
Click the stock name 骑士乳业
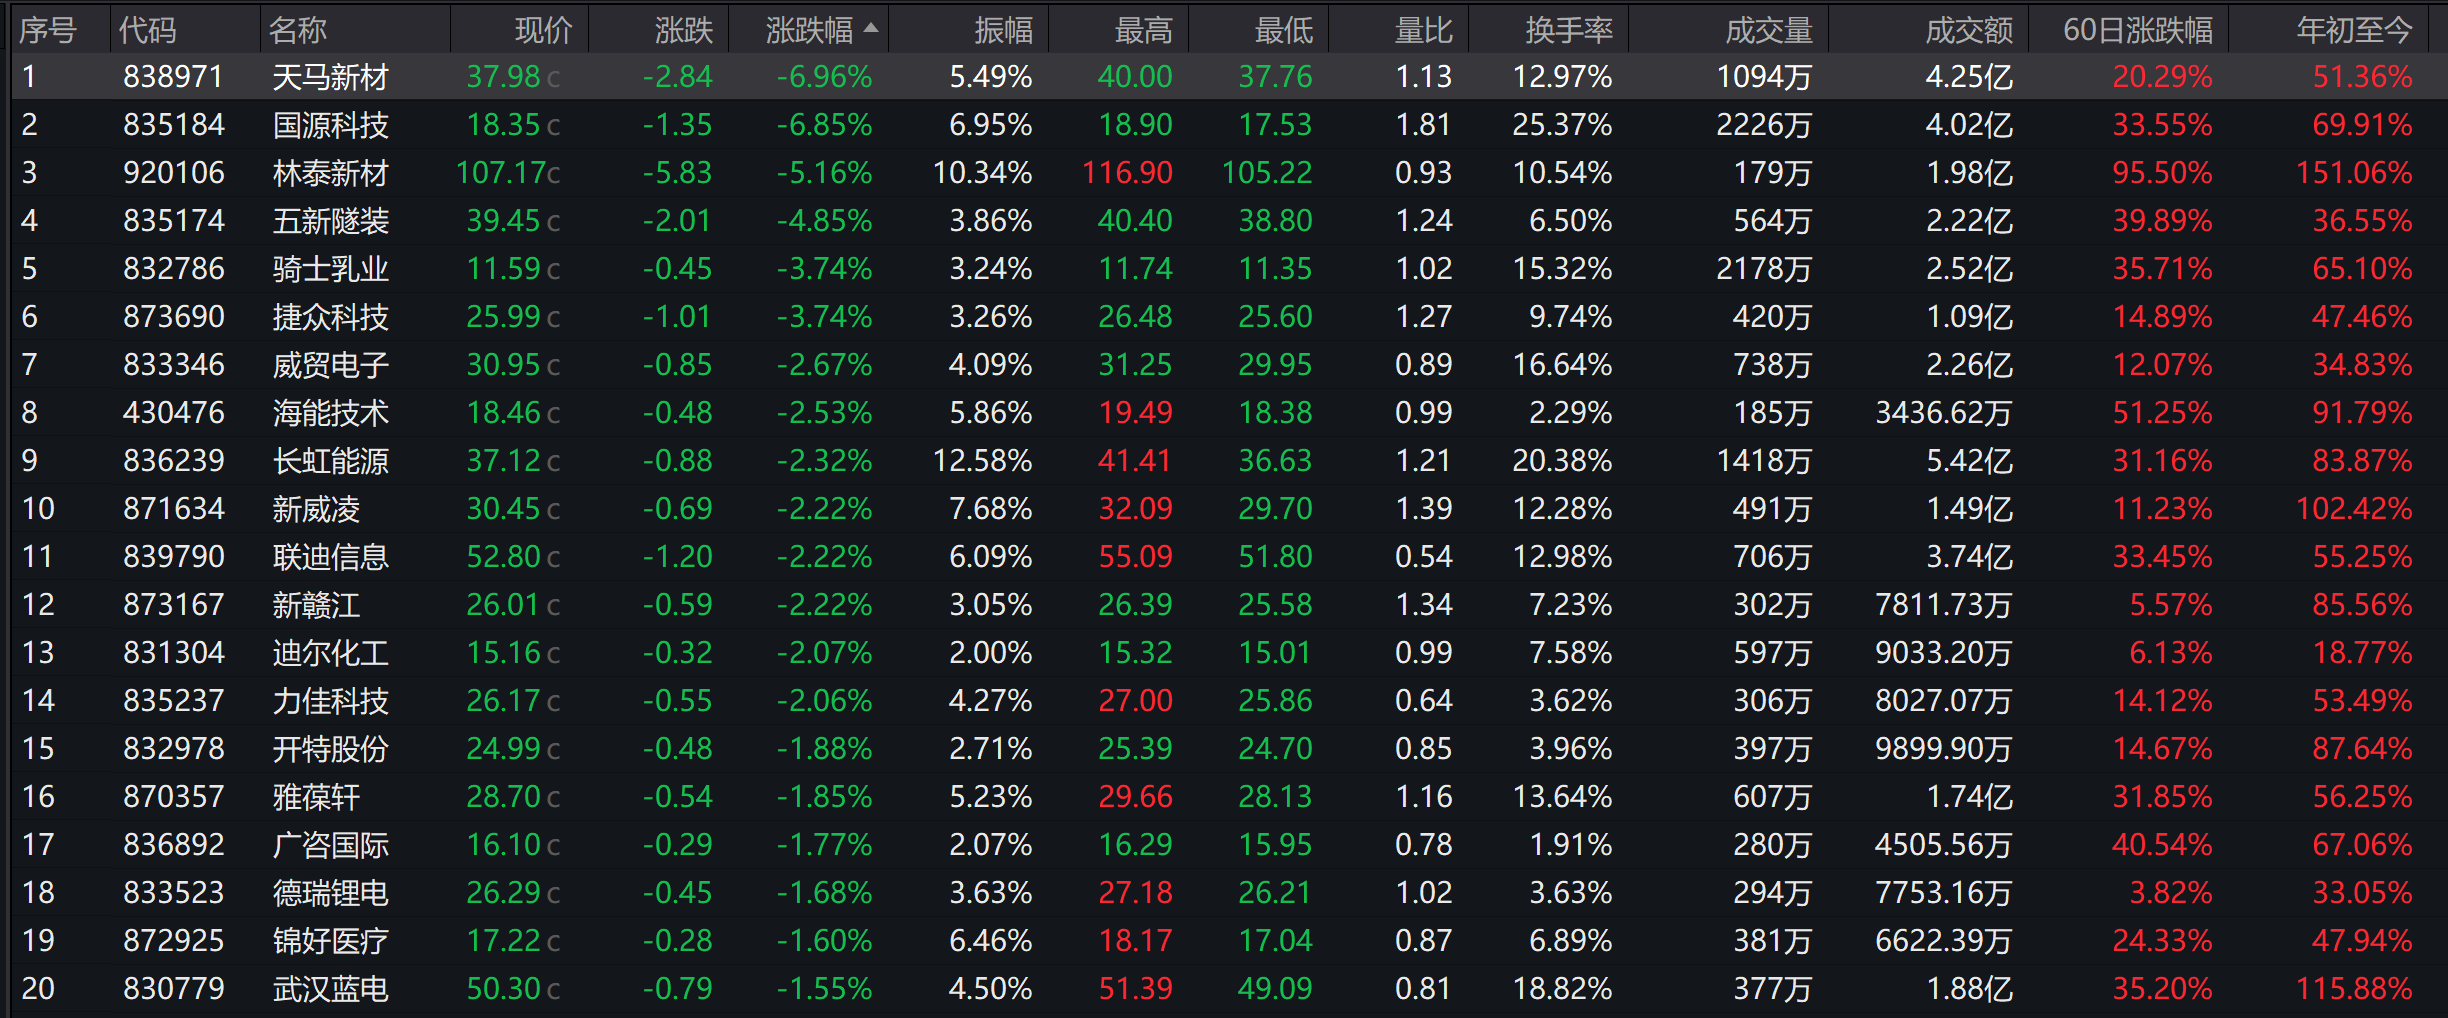click(330, 269)
